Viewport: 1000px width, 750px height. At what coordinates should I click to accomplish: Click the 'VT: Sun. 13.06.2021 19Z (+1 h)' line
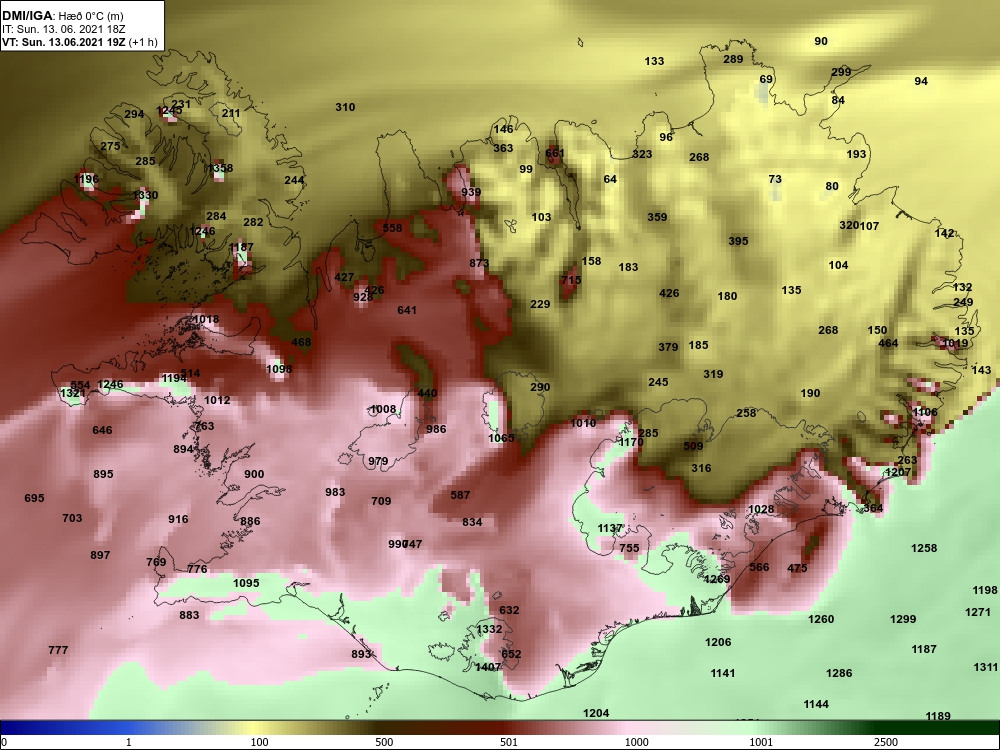79,42
